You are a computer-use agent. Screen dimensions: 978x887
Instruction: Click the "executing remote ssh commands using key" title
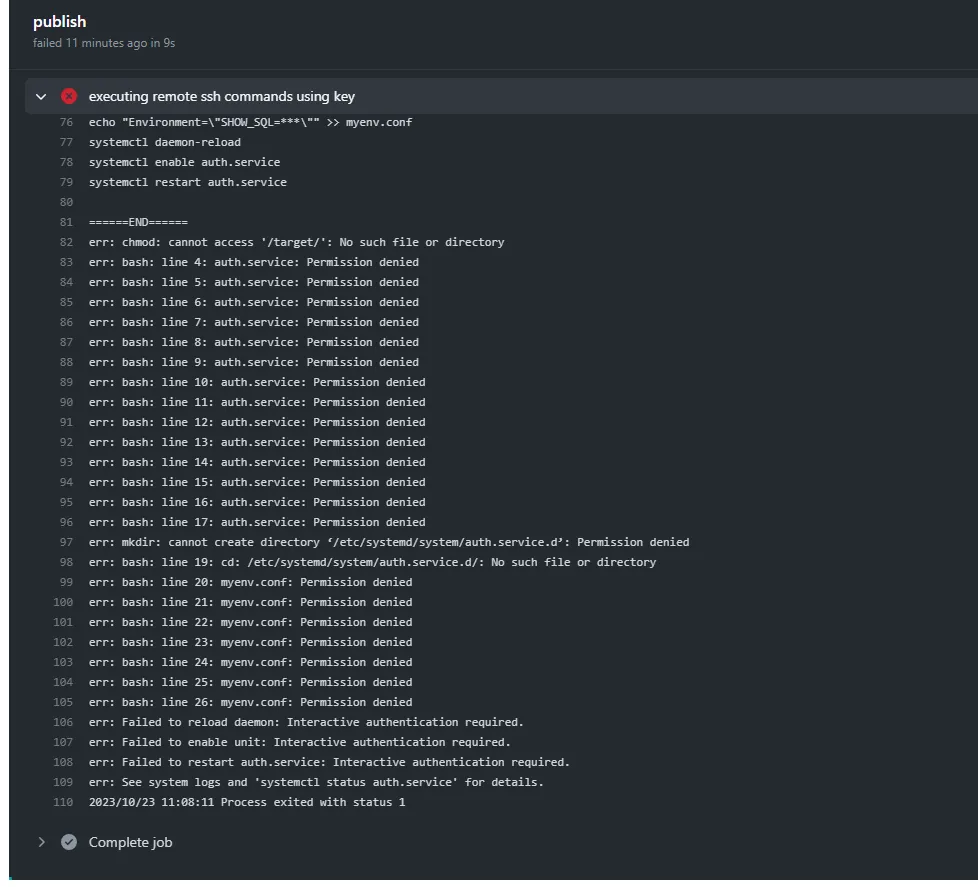(221, 97)
